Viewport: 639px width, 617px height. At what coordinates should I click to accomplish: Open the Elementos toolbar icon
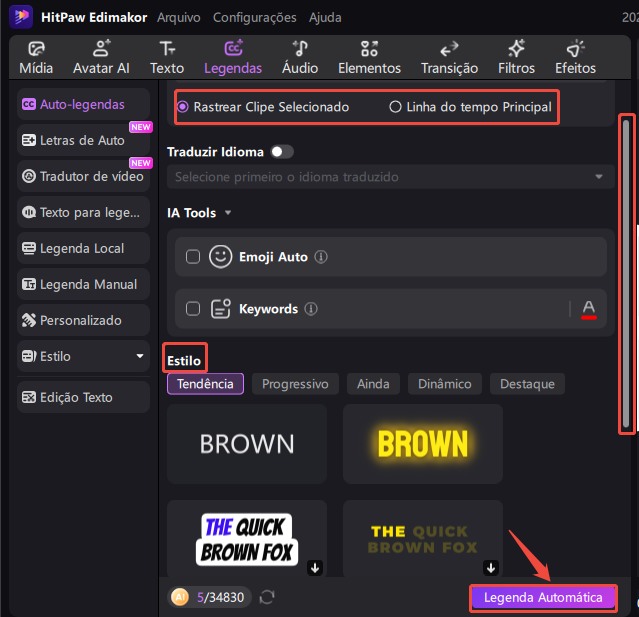tap(369, 49)
